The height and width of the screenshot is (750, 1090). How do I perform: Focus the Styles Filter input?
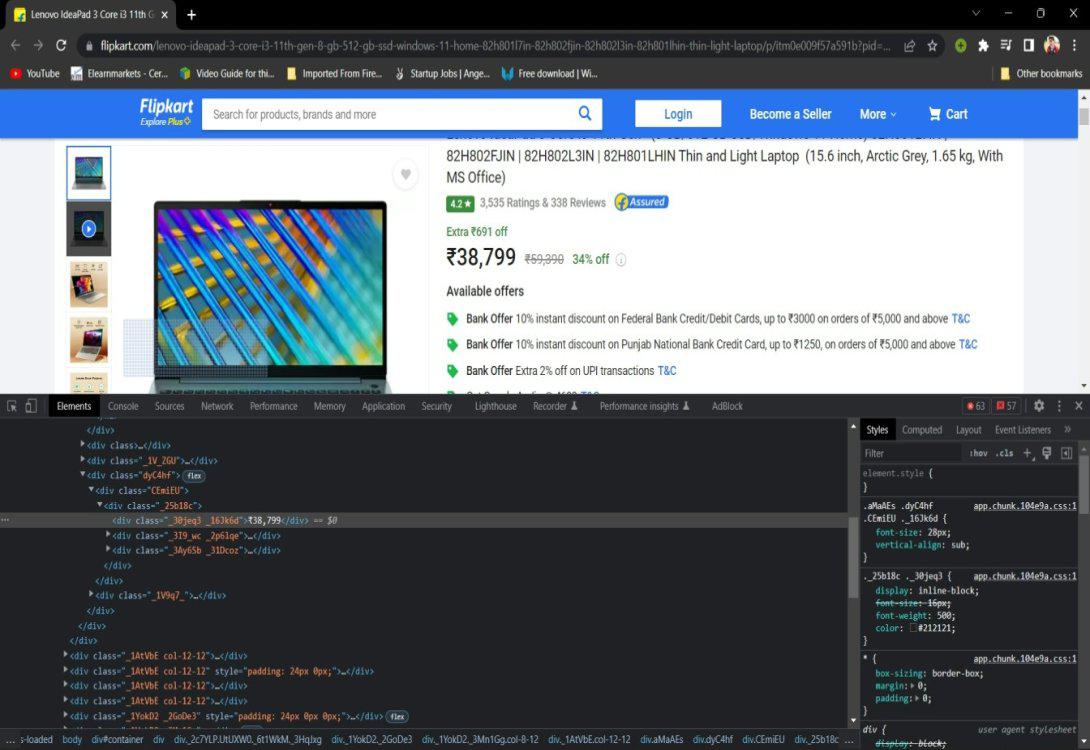pos(912,453)
